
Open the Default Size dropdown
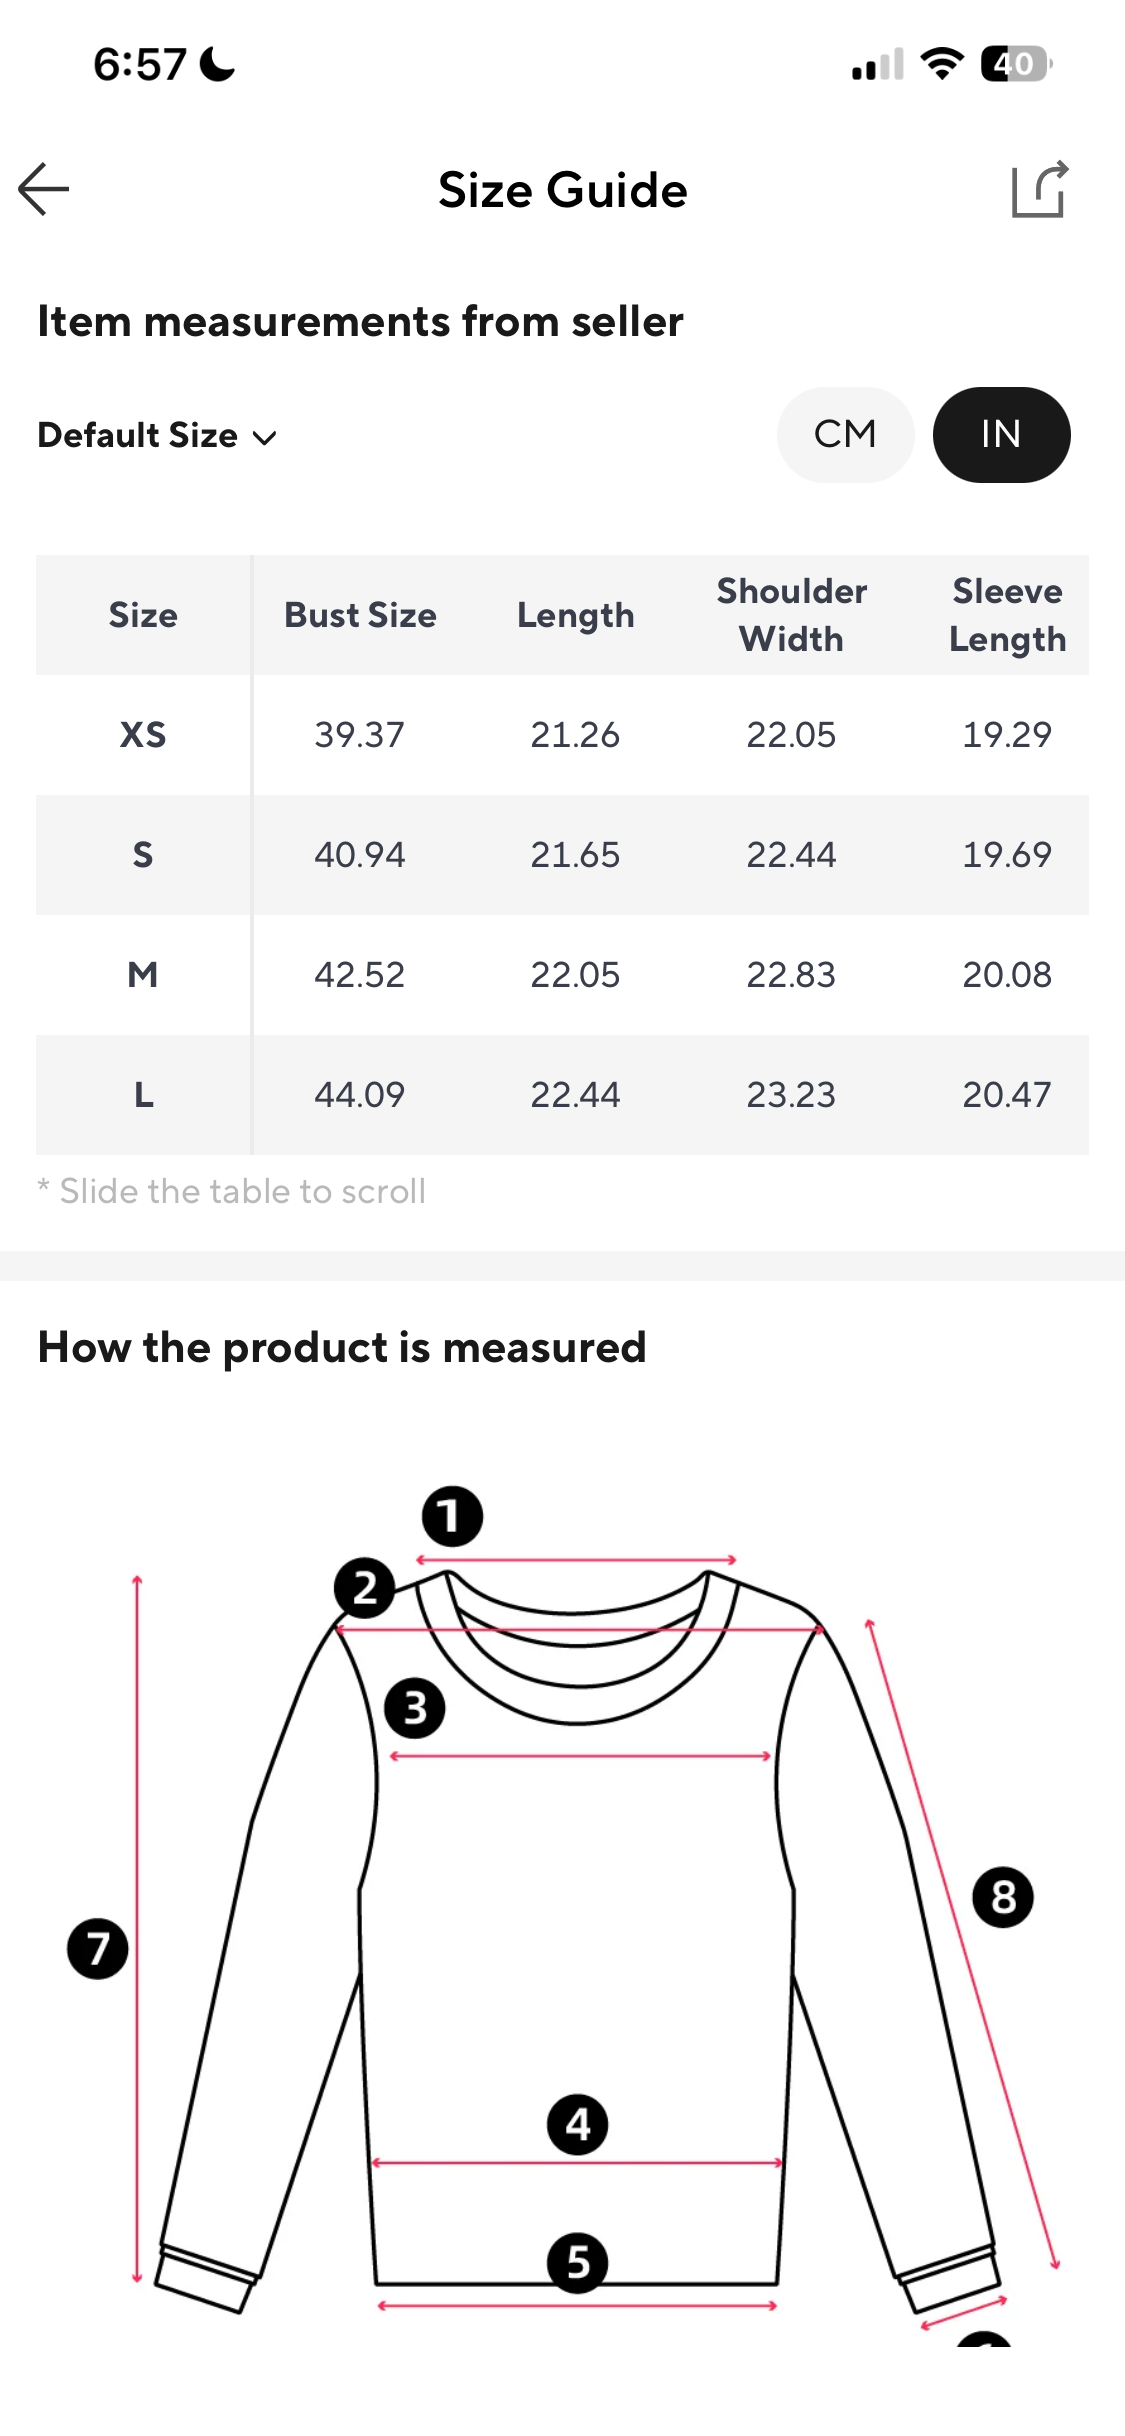(138, 436)
